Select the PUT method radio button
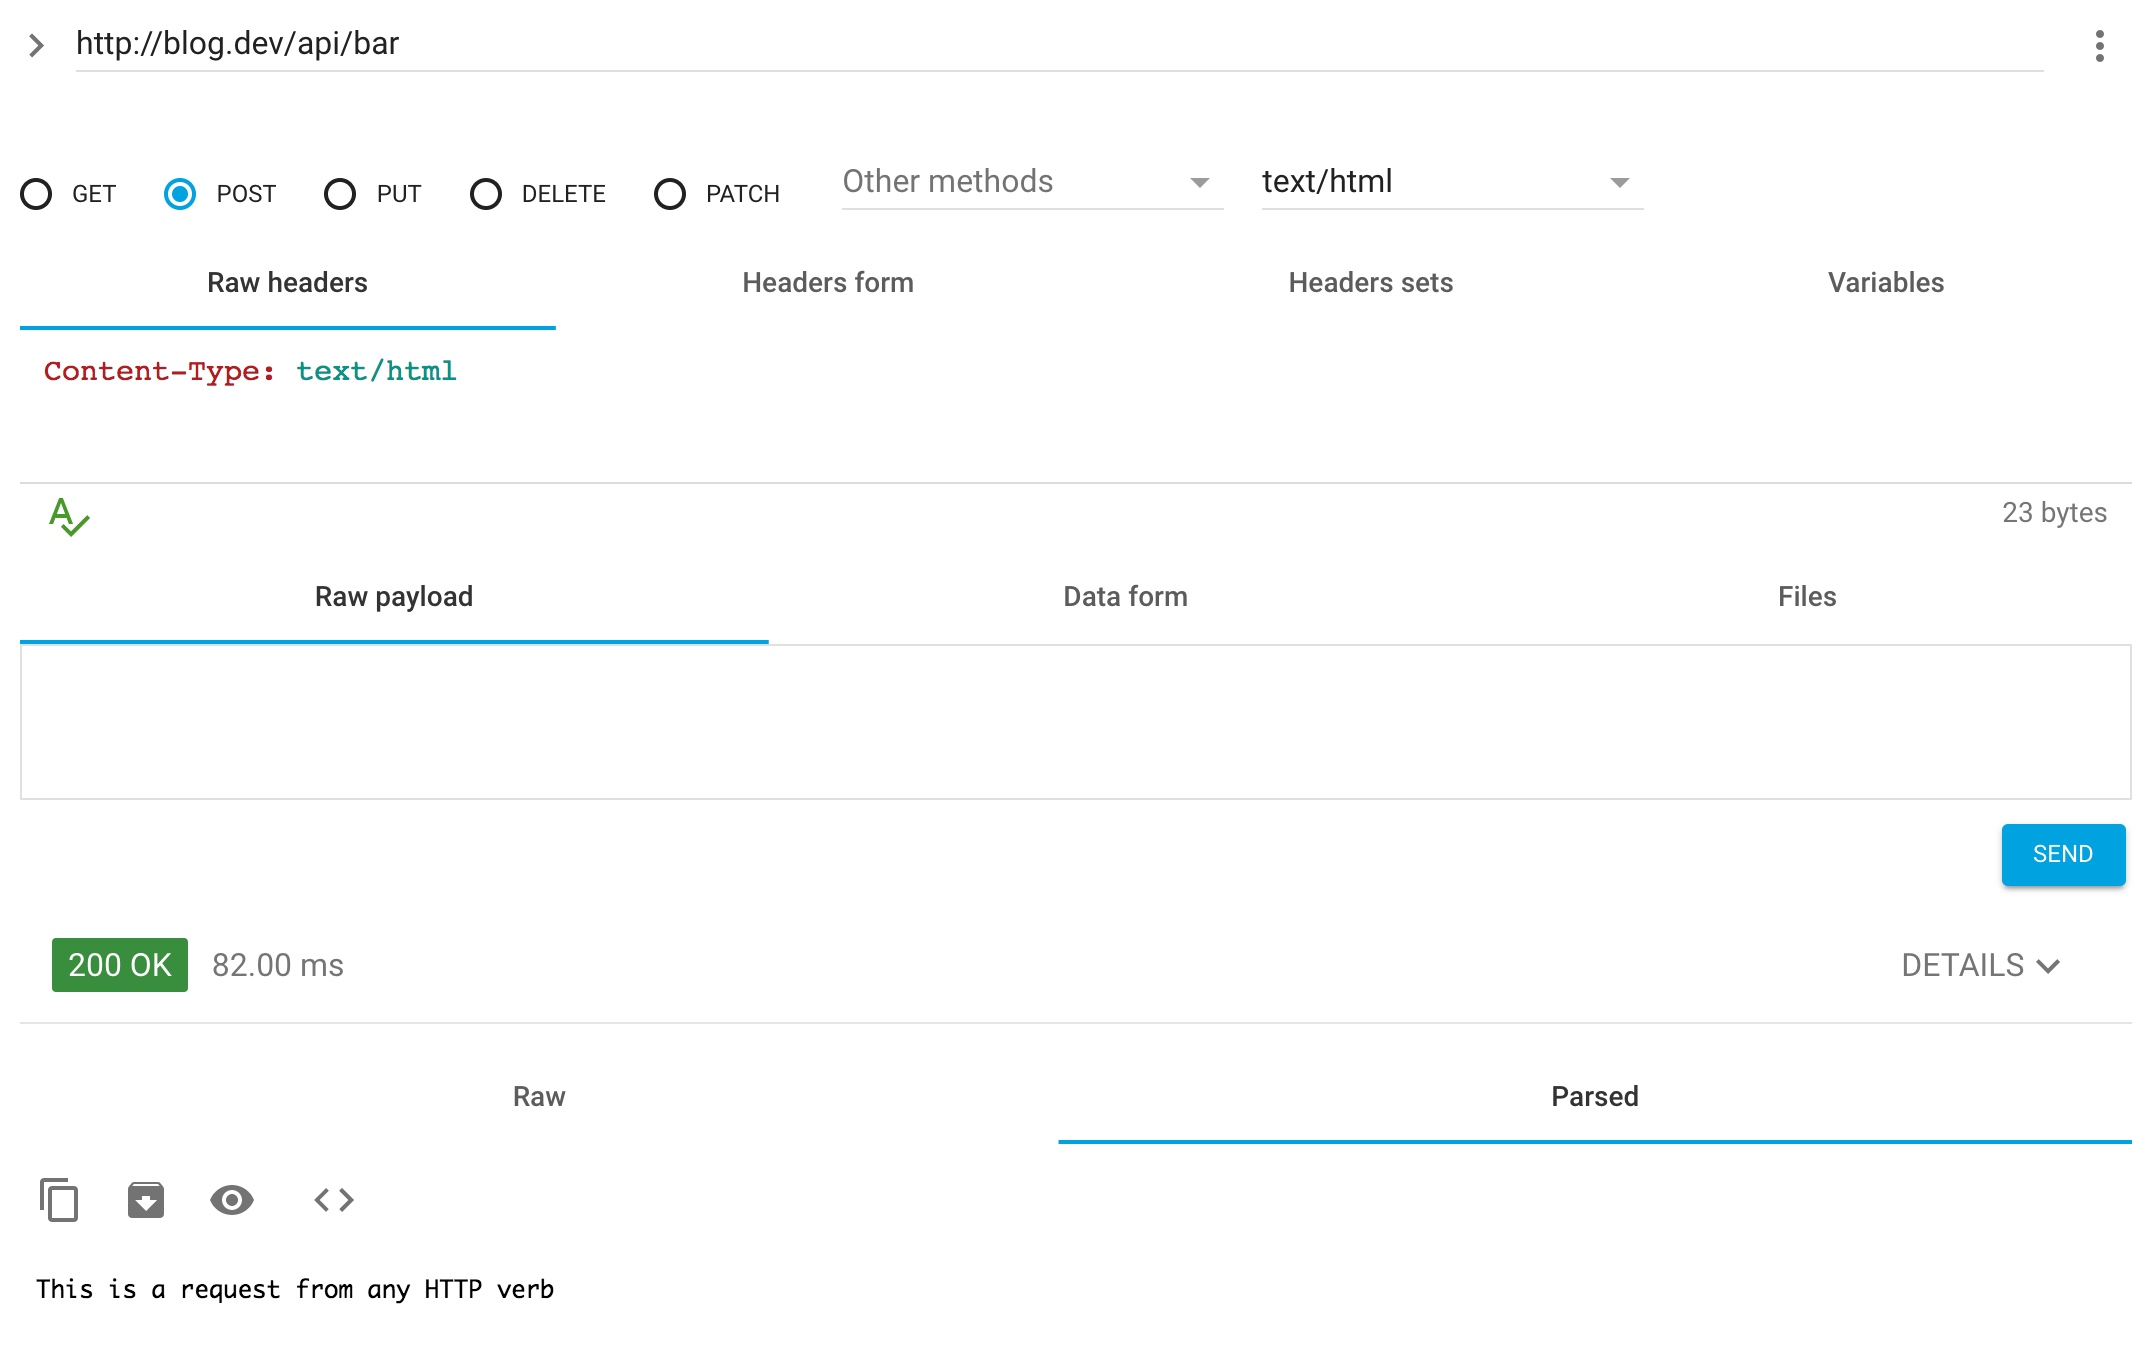This screenshot has height=1356, width=2144. 340,194
